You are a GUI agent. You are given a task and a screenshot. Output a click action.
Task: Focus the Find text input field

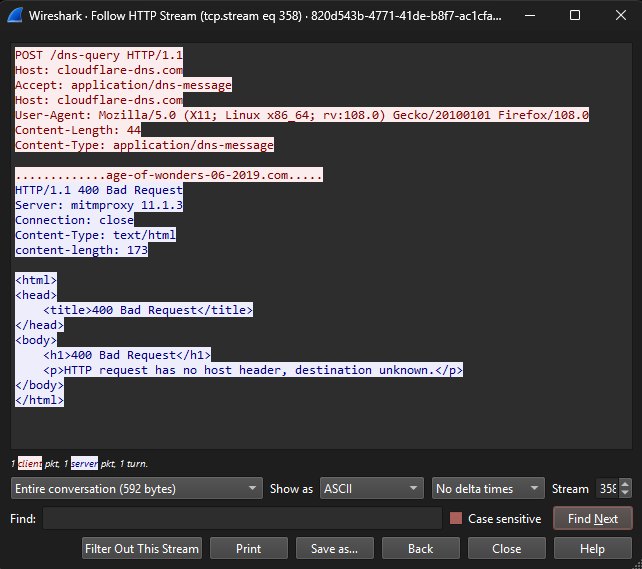(242, 519)
